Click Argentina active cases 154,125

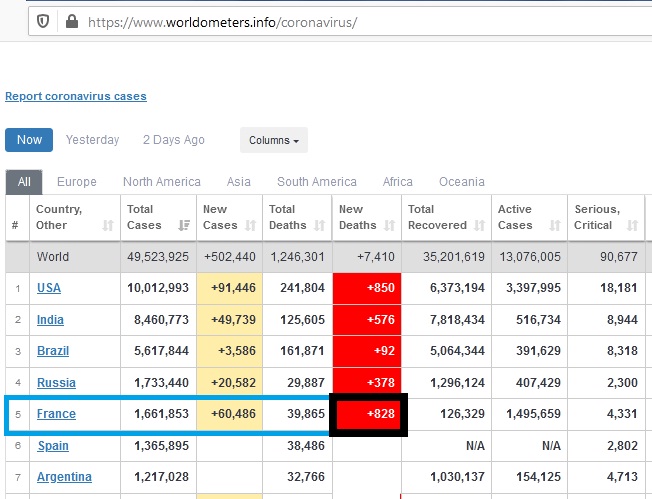pos(538,477)
